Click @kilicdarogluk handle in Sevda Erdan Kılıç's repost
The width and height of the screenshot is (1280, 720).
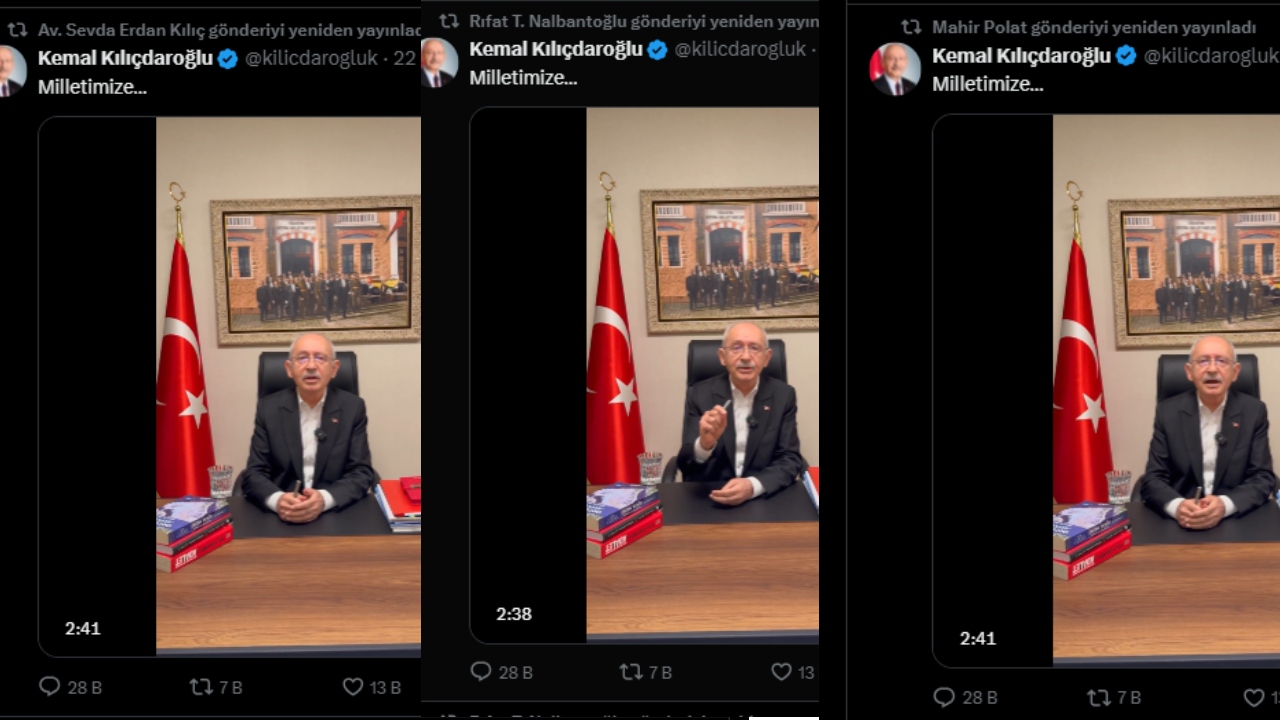click(x=311, y=59)
